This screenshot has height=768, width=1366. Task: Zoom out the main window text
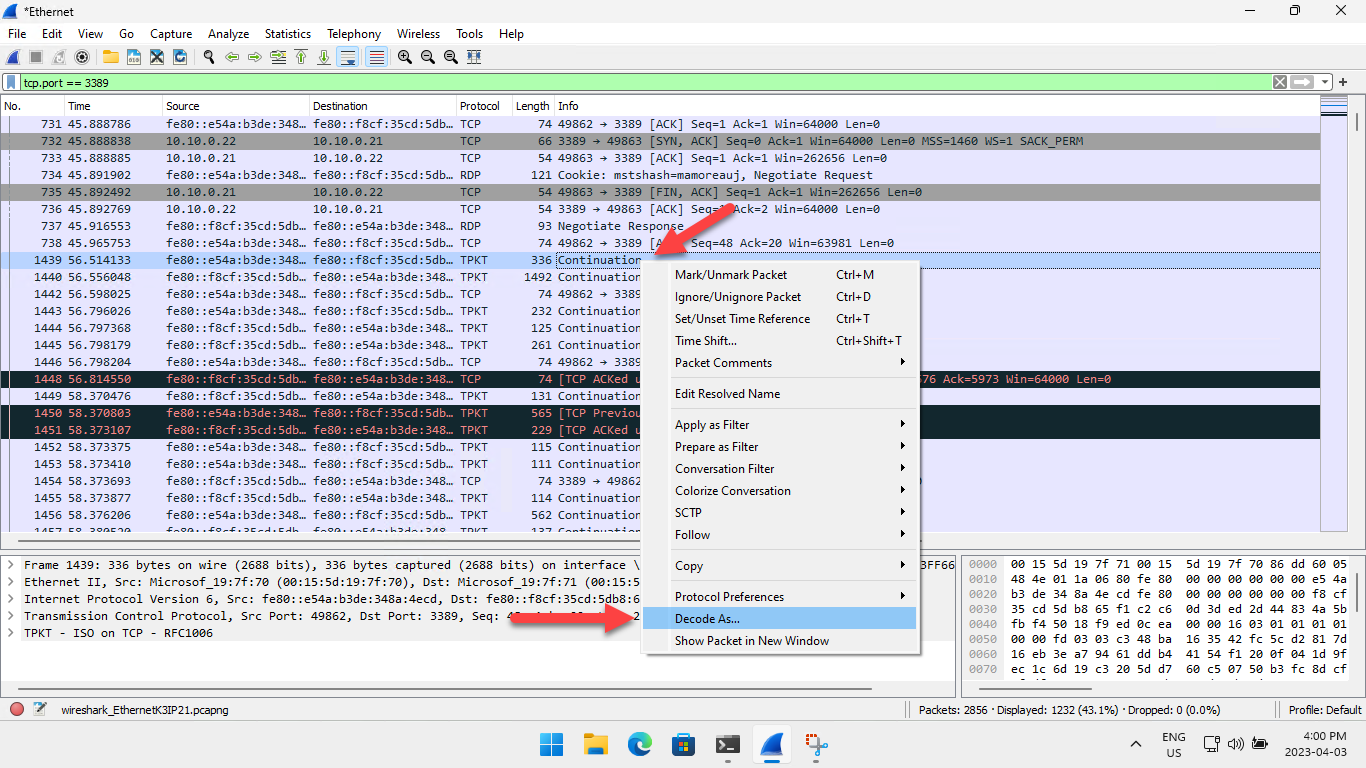coord(428,57)
